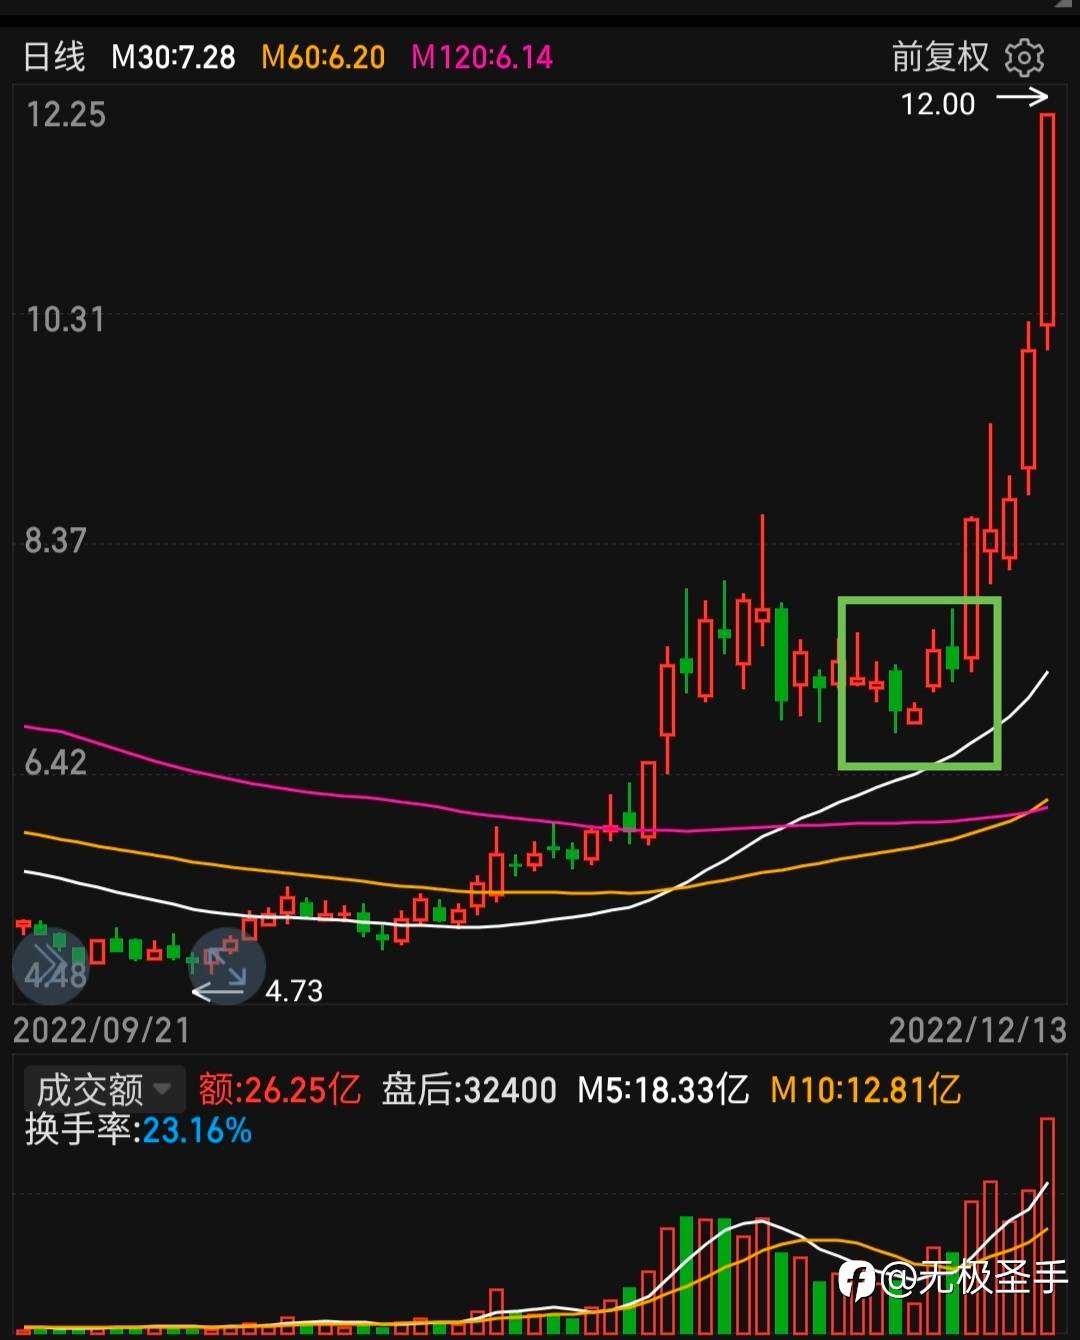Screen dimensions: 1080x1340
Task: Tap the M30:7.28 moving average label
Action: (173, 57)
